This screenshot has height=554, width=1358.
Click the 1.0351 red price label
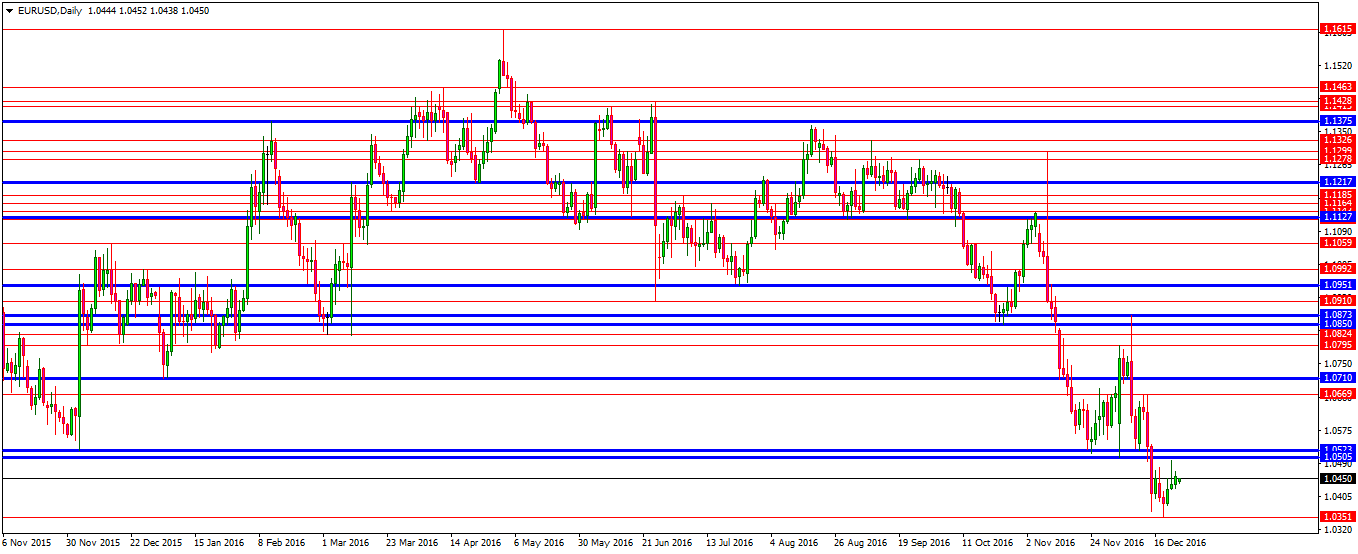tap(1337, 517)
